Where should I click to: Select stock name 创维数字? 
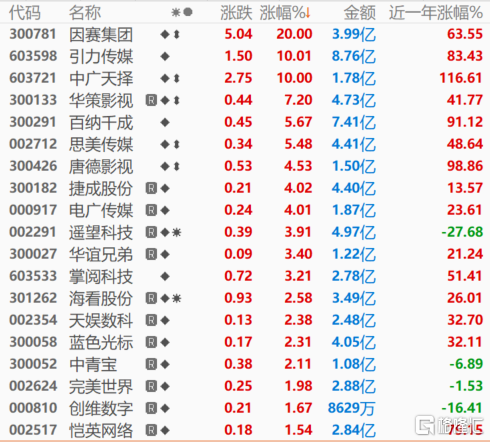[101, 408]
